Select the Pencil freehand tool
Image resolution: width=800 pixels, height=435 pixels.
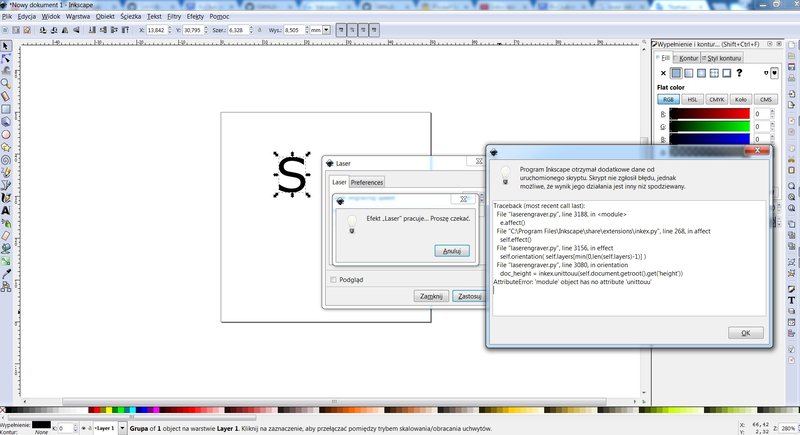pyautogui.click(x=6, y=172)
